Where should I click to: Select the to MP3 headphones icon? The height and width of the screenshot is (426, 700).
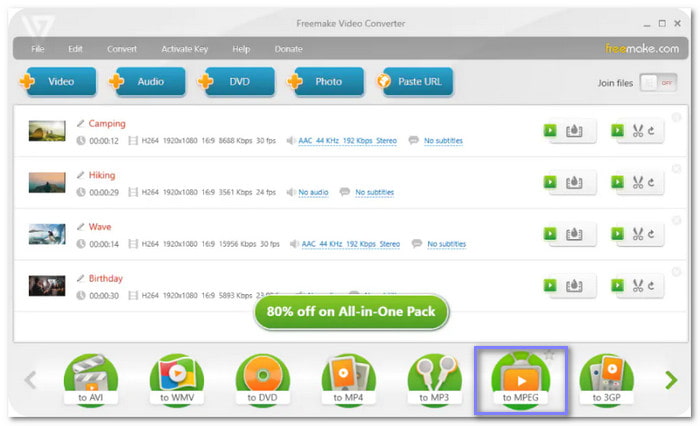435,379
